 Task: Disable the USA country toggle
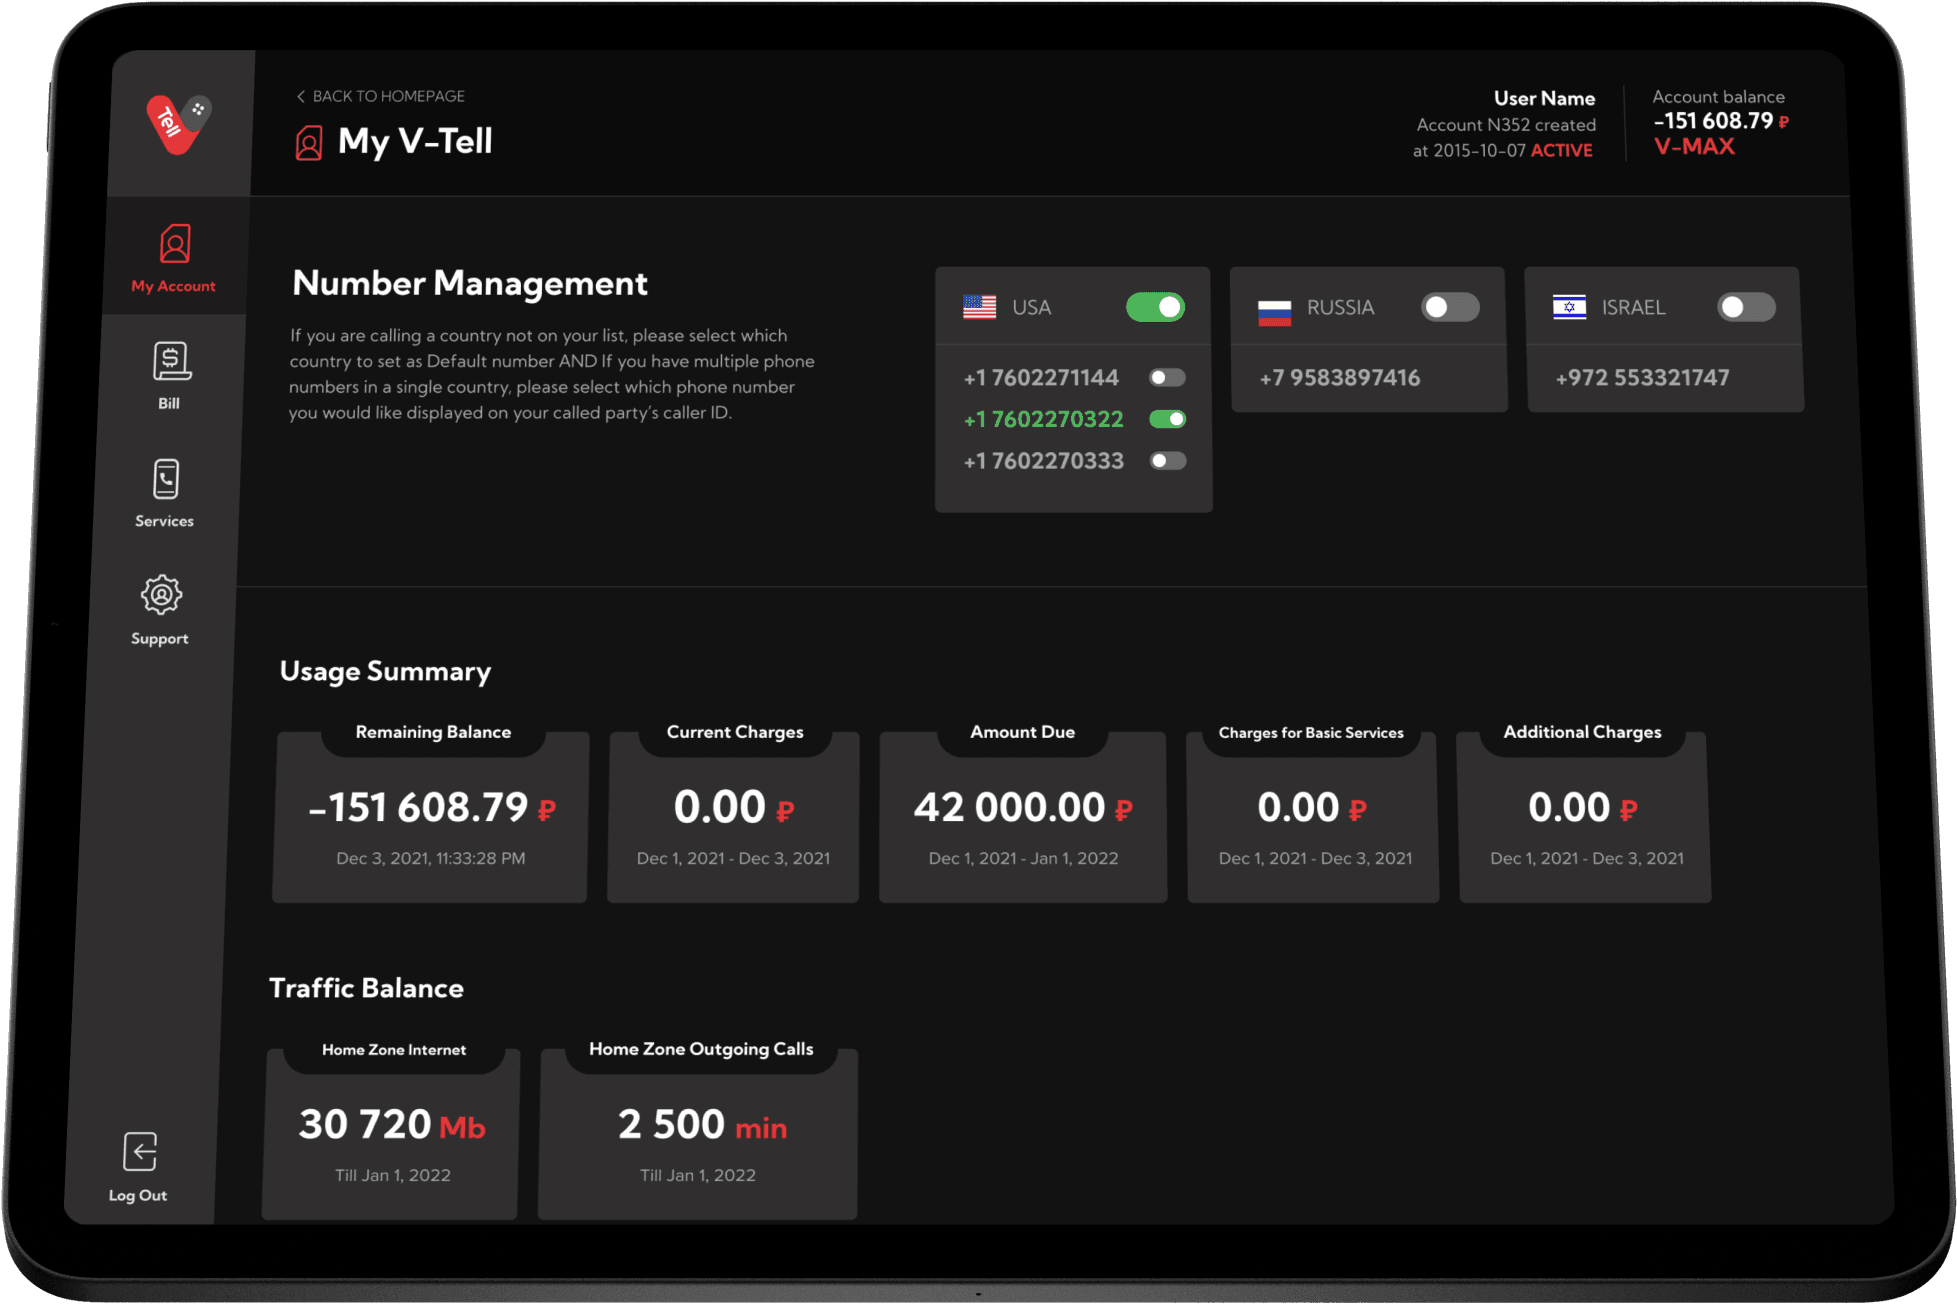pyautogui.click(x=1155, y=307)
